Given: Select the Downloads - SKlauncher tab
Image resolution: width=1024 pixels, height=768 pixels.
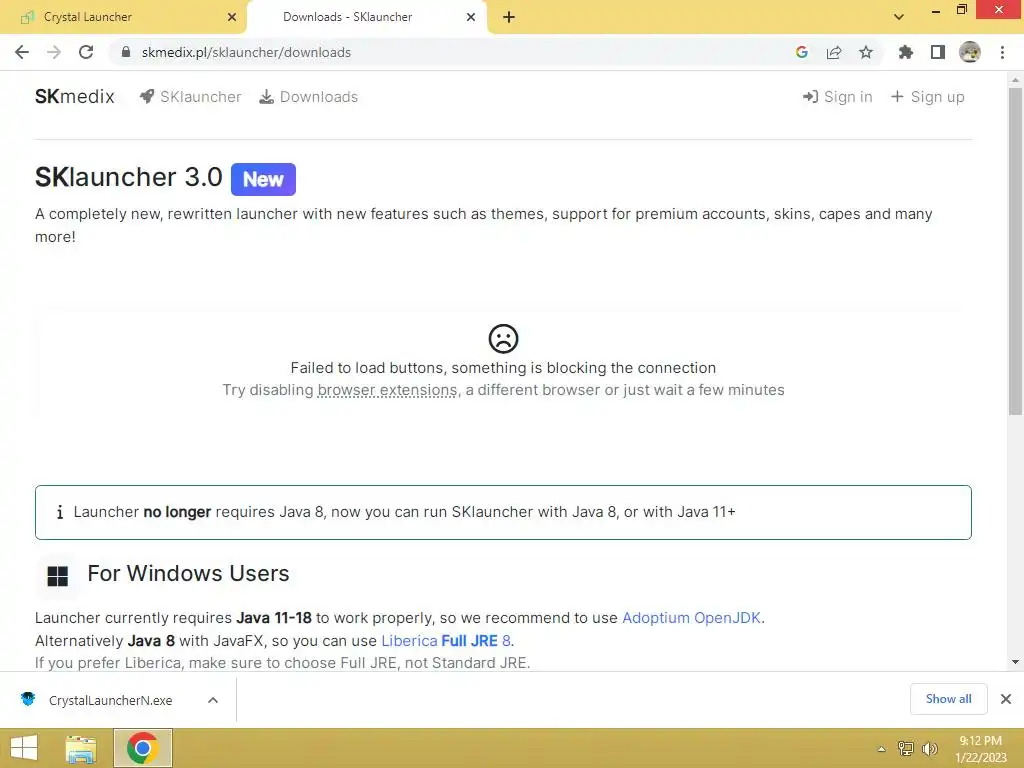Looking at the screenshot, I should point(367,17).
